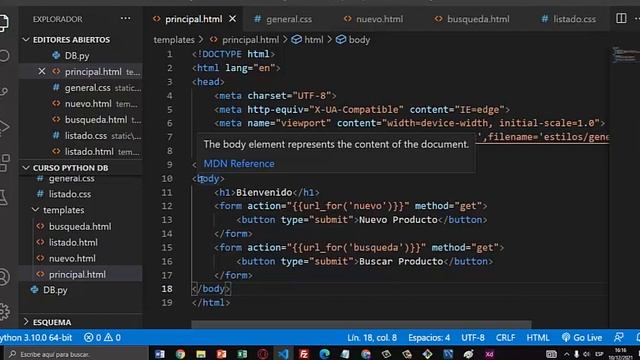640x360 pixels.
Task: Open FileZilla from the taskbar
Action: pyautogui.click(x=304, y=354)
